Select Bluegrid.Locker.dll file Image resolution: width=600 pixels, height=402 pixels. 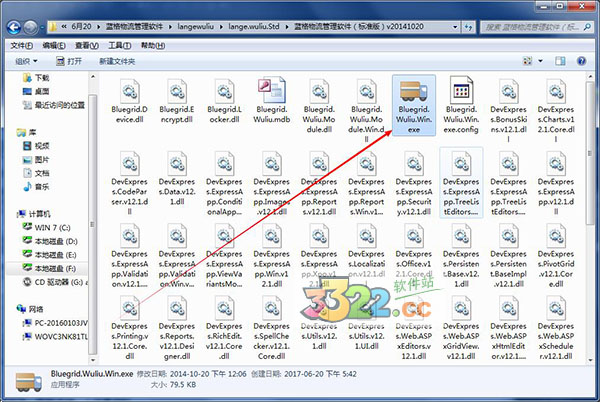[x=224, y=101]
